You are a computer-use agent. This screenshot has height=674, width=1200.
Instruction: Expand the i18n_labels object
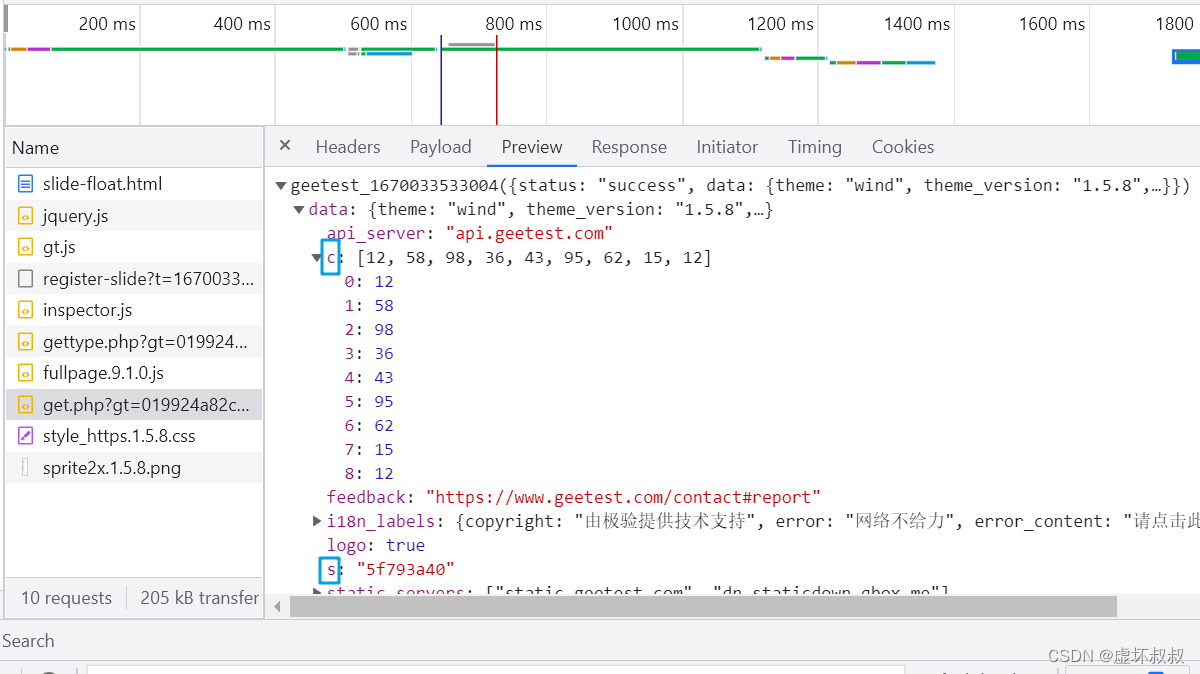pos(317,521)
